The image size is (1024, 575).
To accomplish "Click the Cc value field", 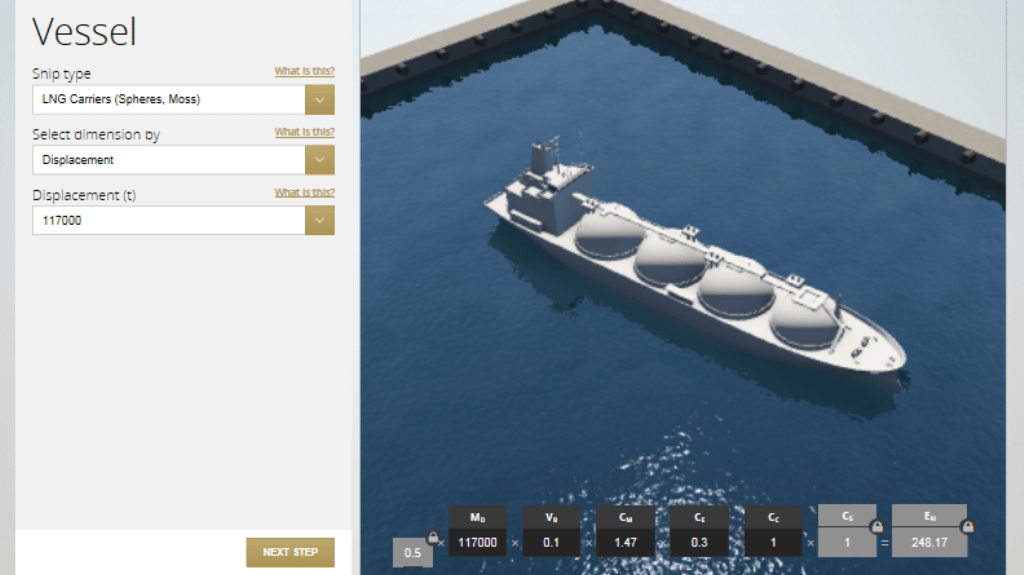I will click(x=774, y=543).
